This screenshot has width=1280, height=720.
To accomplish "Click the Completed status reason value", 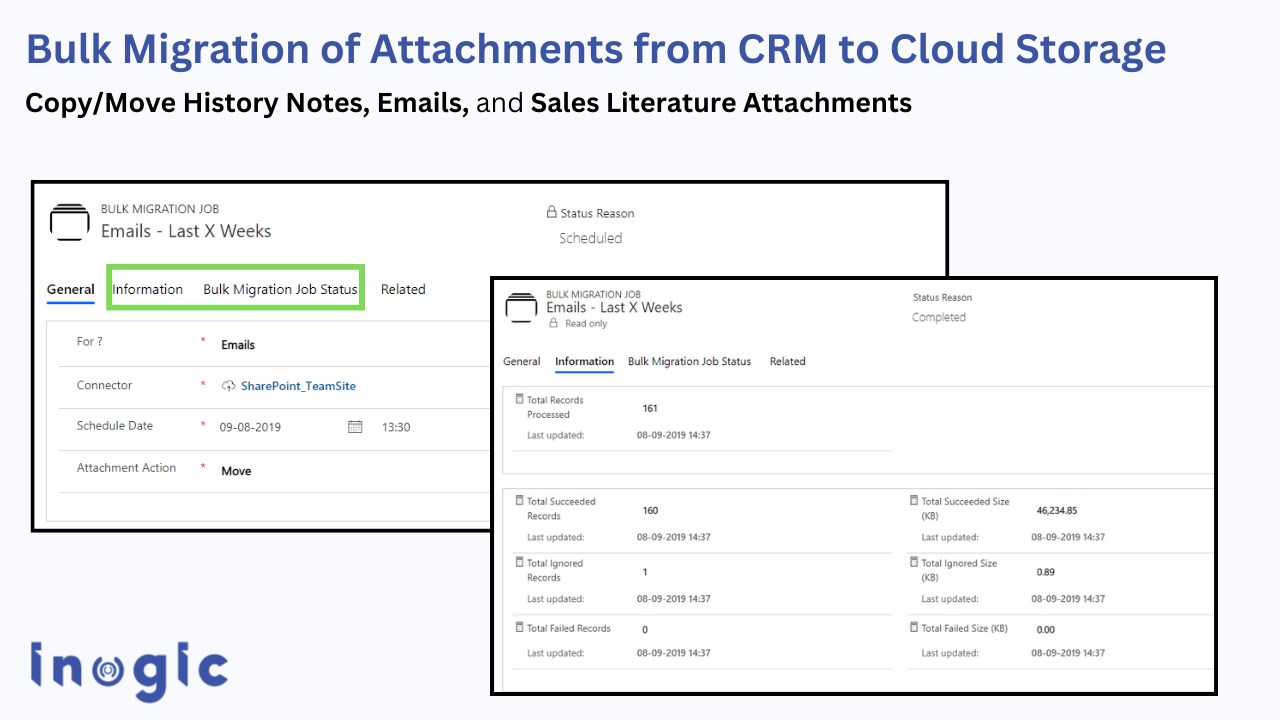I will 939,317.
